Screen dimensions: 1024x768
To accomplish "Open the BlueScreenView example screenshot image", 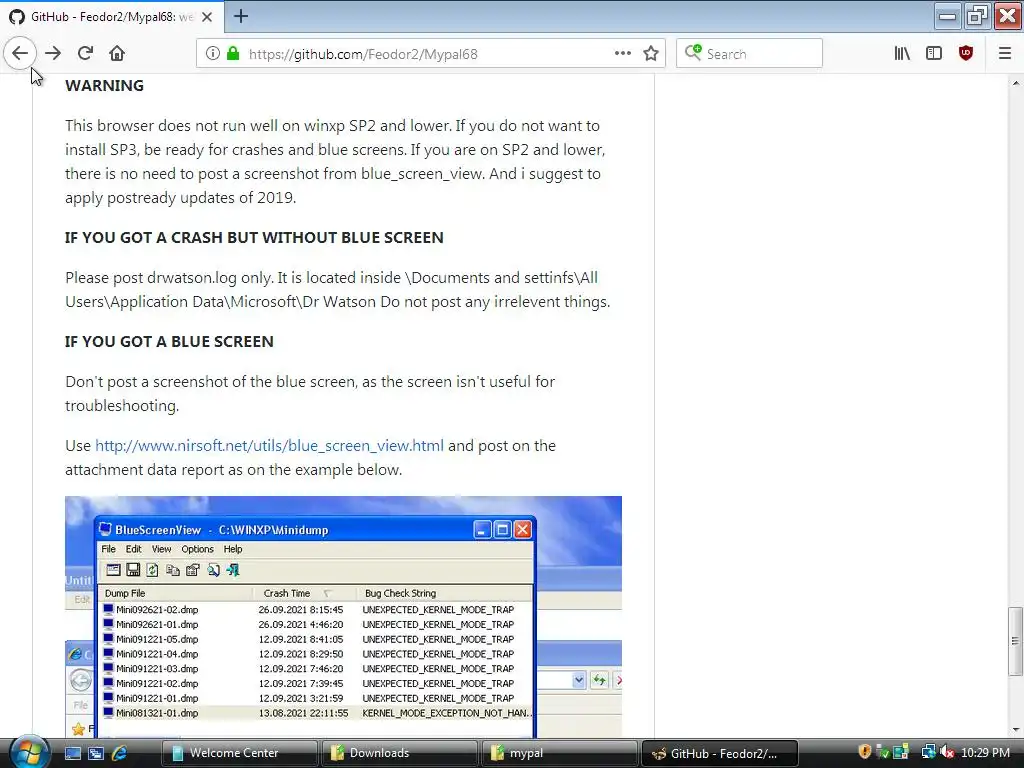I will [344, 616].
